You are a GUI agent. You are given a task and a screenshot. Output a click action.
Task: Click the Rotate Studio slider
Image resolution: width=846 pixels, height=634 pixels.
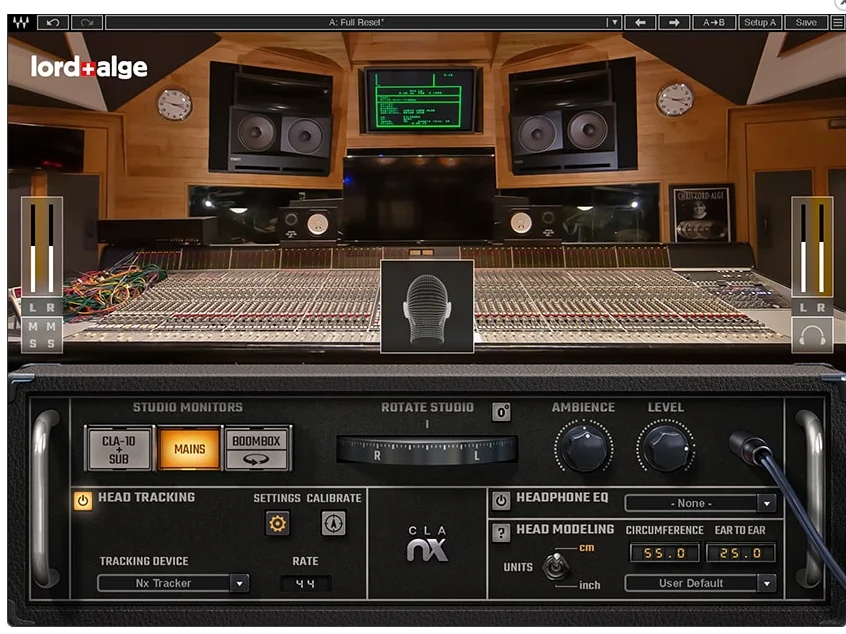coord(427,450)
